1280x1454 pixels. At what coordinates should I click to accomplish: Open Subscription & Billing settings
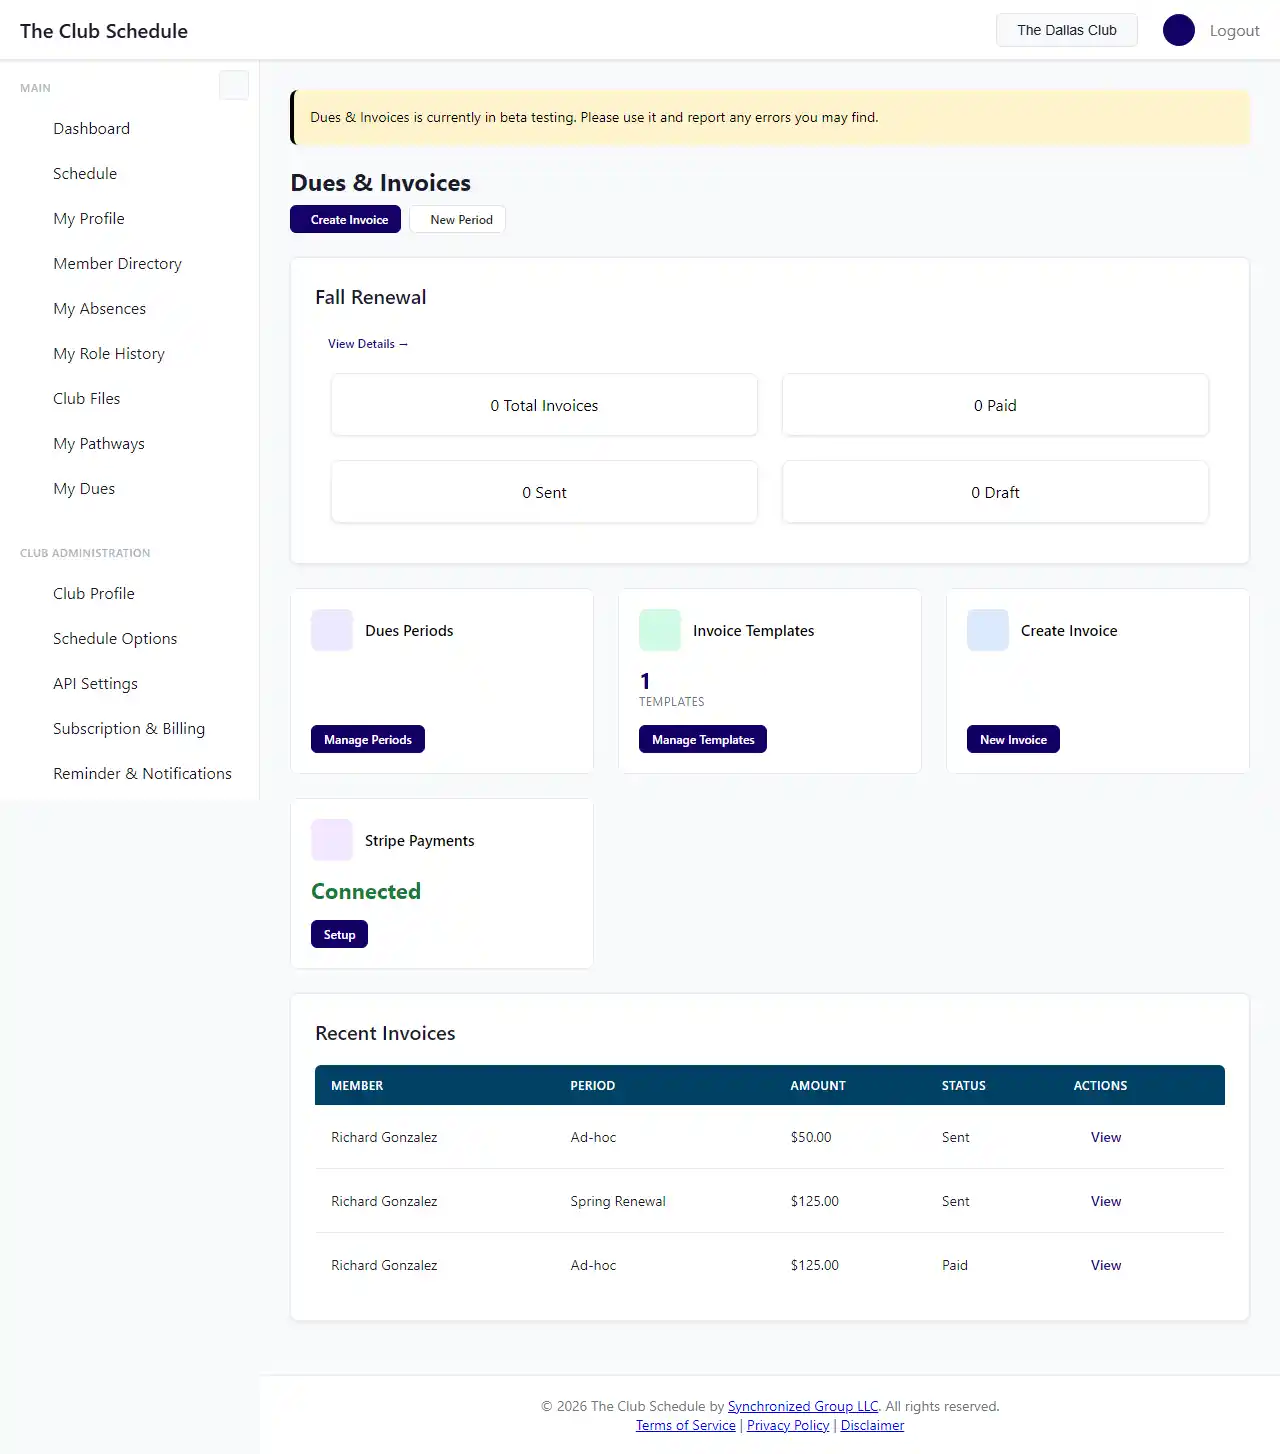point(129,729)
